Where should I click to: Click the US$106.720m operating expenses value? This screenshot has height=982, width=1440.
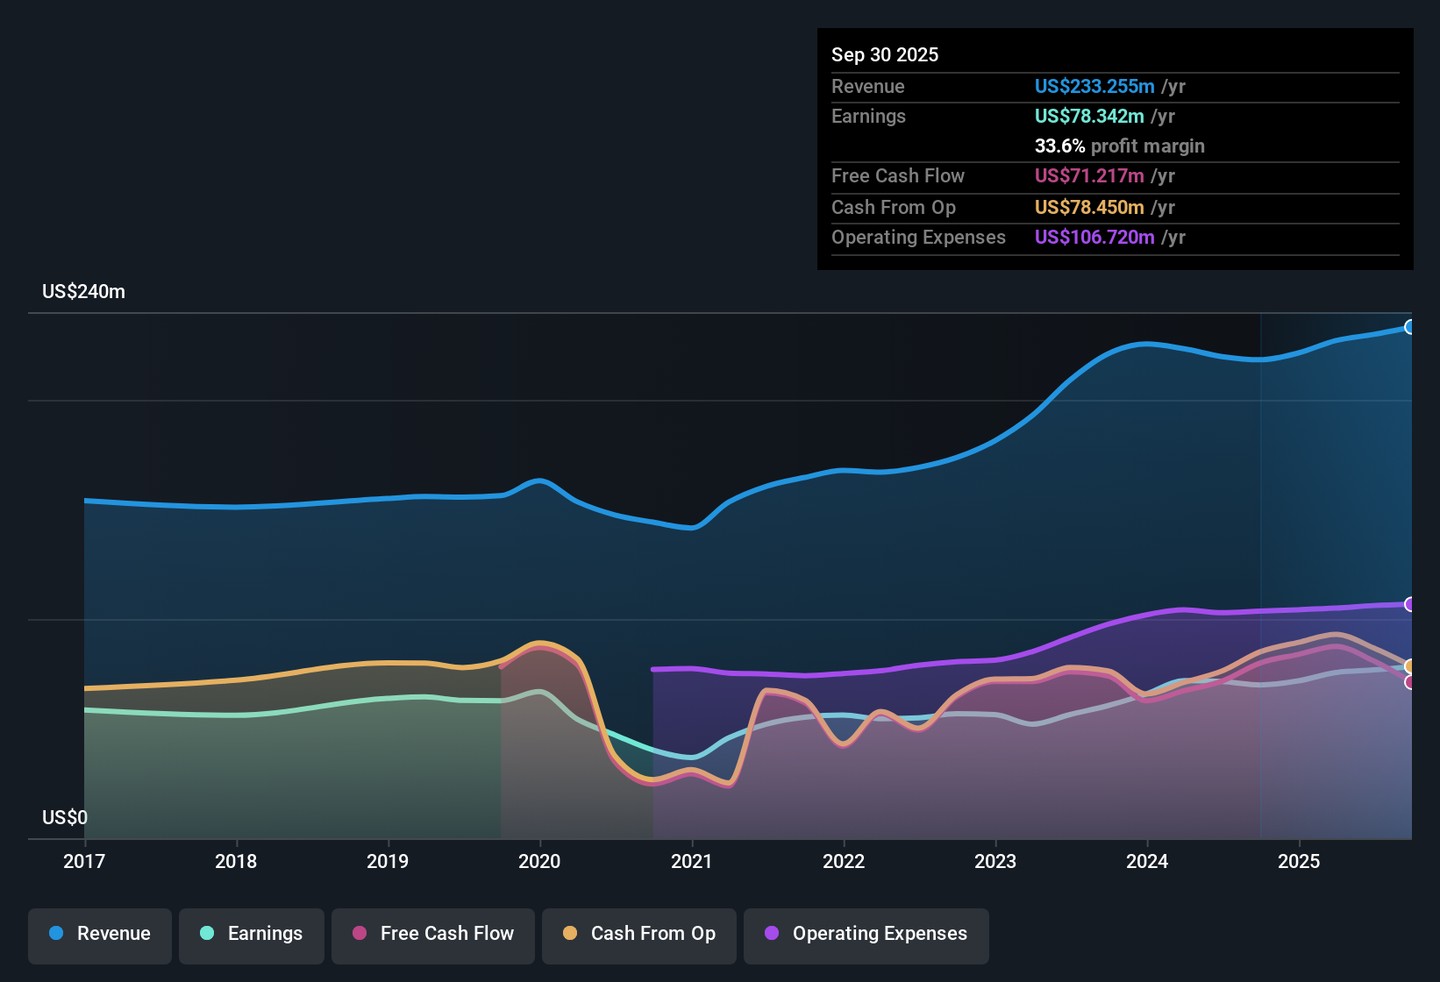tap(1094, 237)
